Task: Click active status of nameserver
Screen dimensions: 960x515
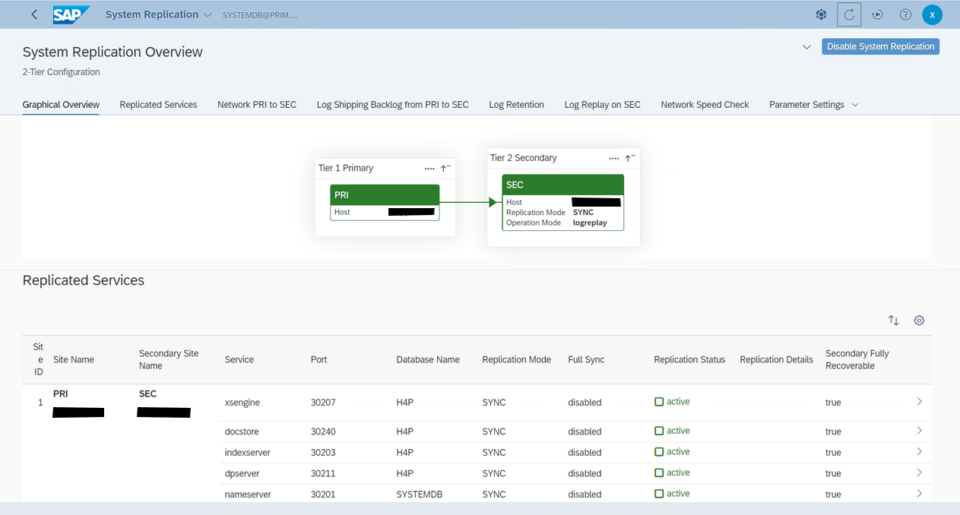Action: pyautogui.click(x=672, y=494)
